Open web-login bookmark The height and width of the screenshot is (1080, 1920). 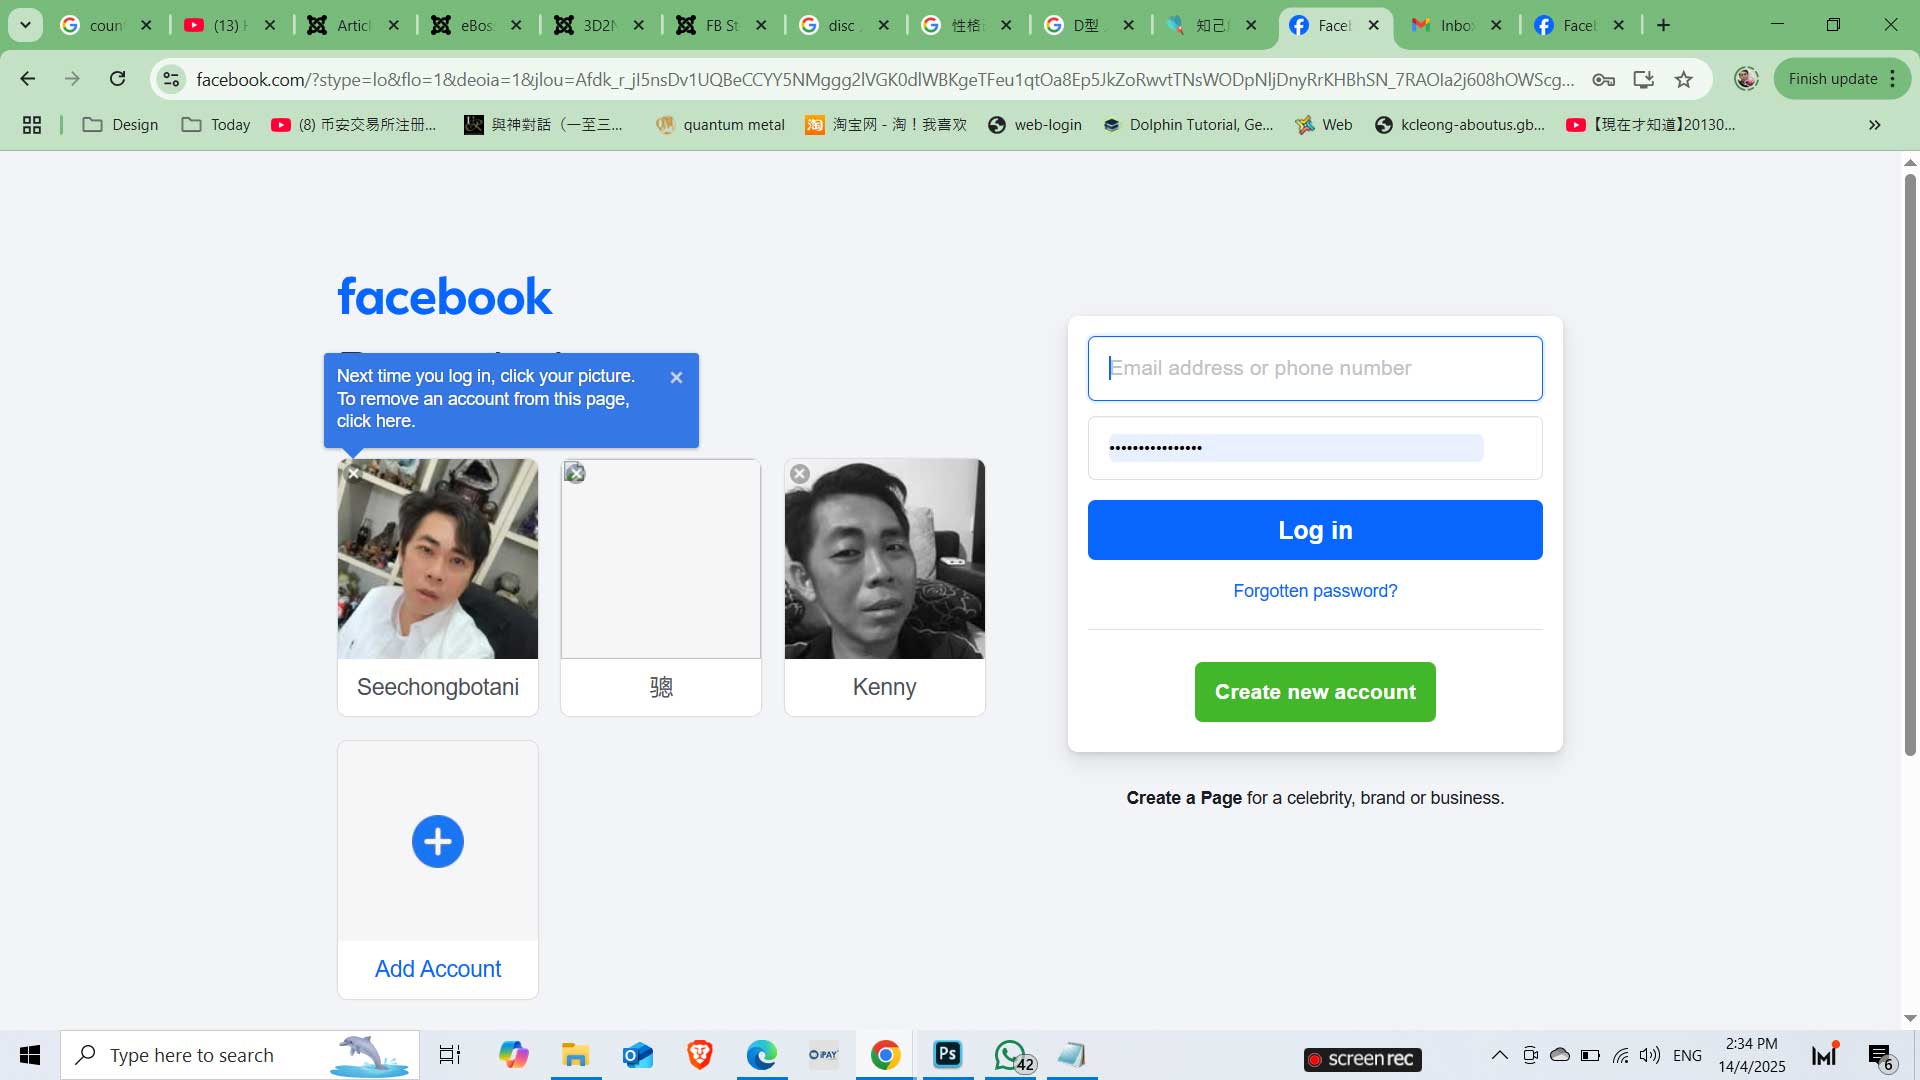(x=1034, y=125)
